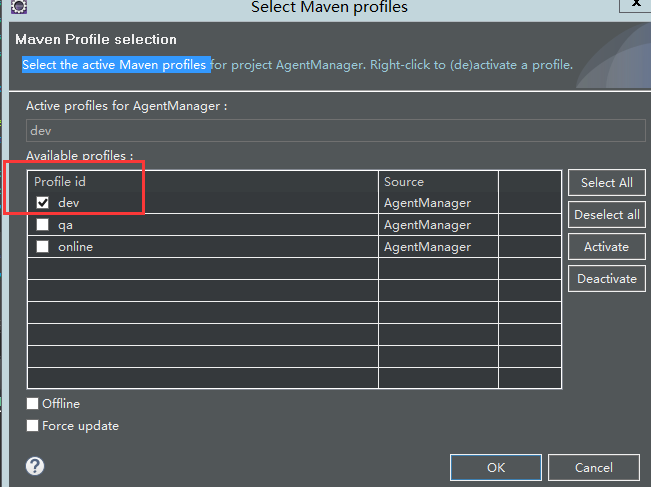Check the Force update box
Screen dimensions: 651x487
coord(33,426)
